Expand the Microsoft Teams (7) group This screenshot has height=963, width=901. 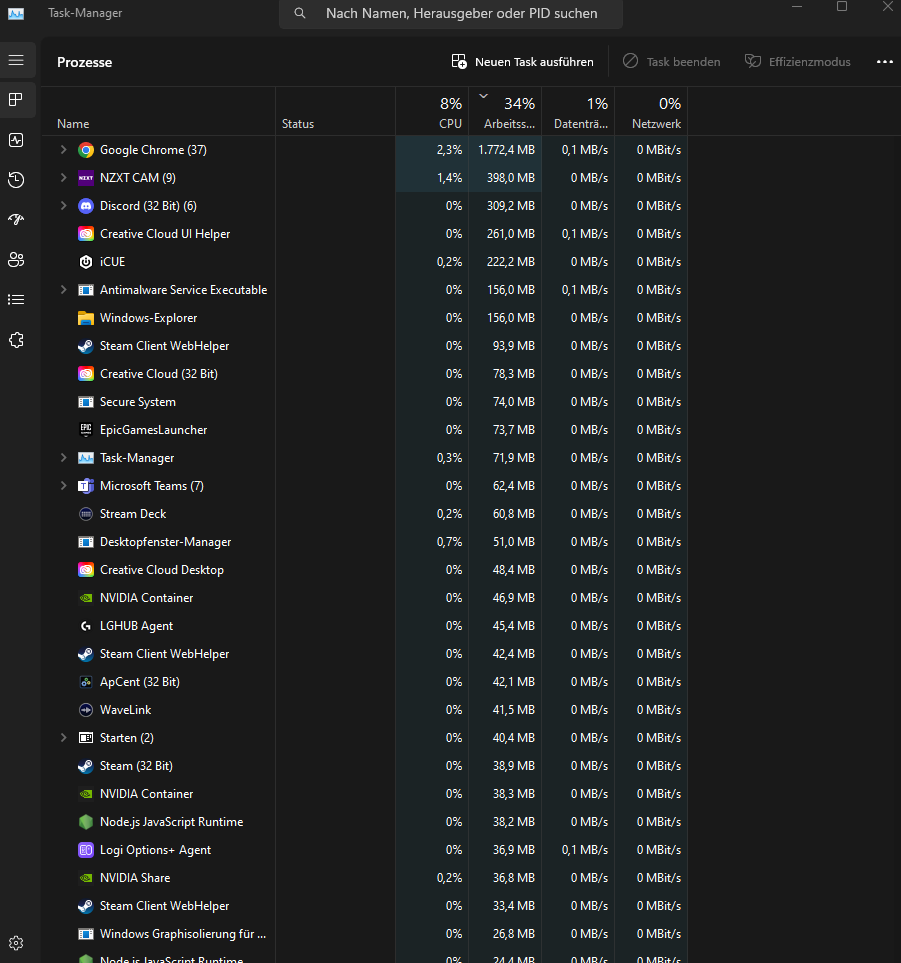(63, 486)
